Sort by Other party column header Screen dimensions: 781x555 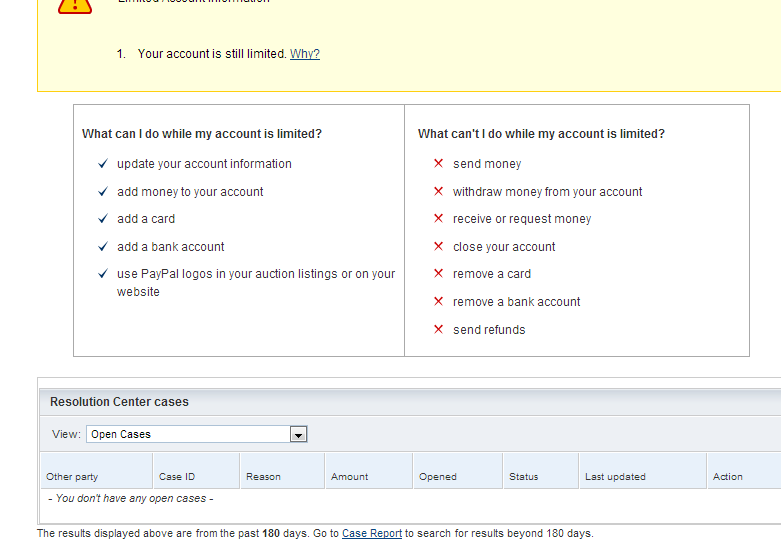pos(72,477)
